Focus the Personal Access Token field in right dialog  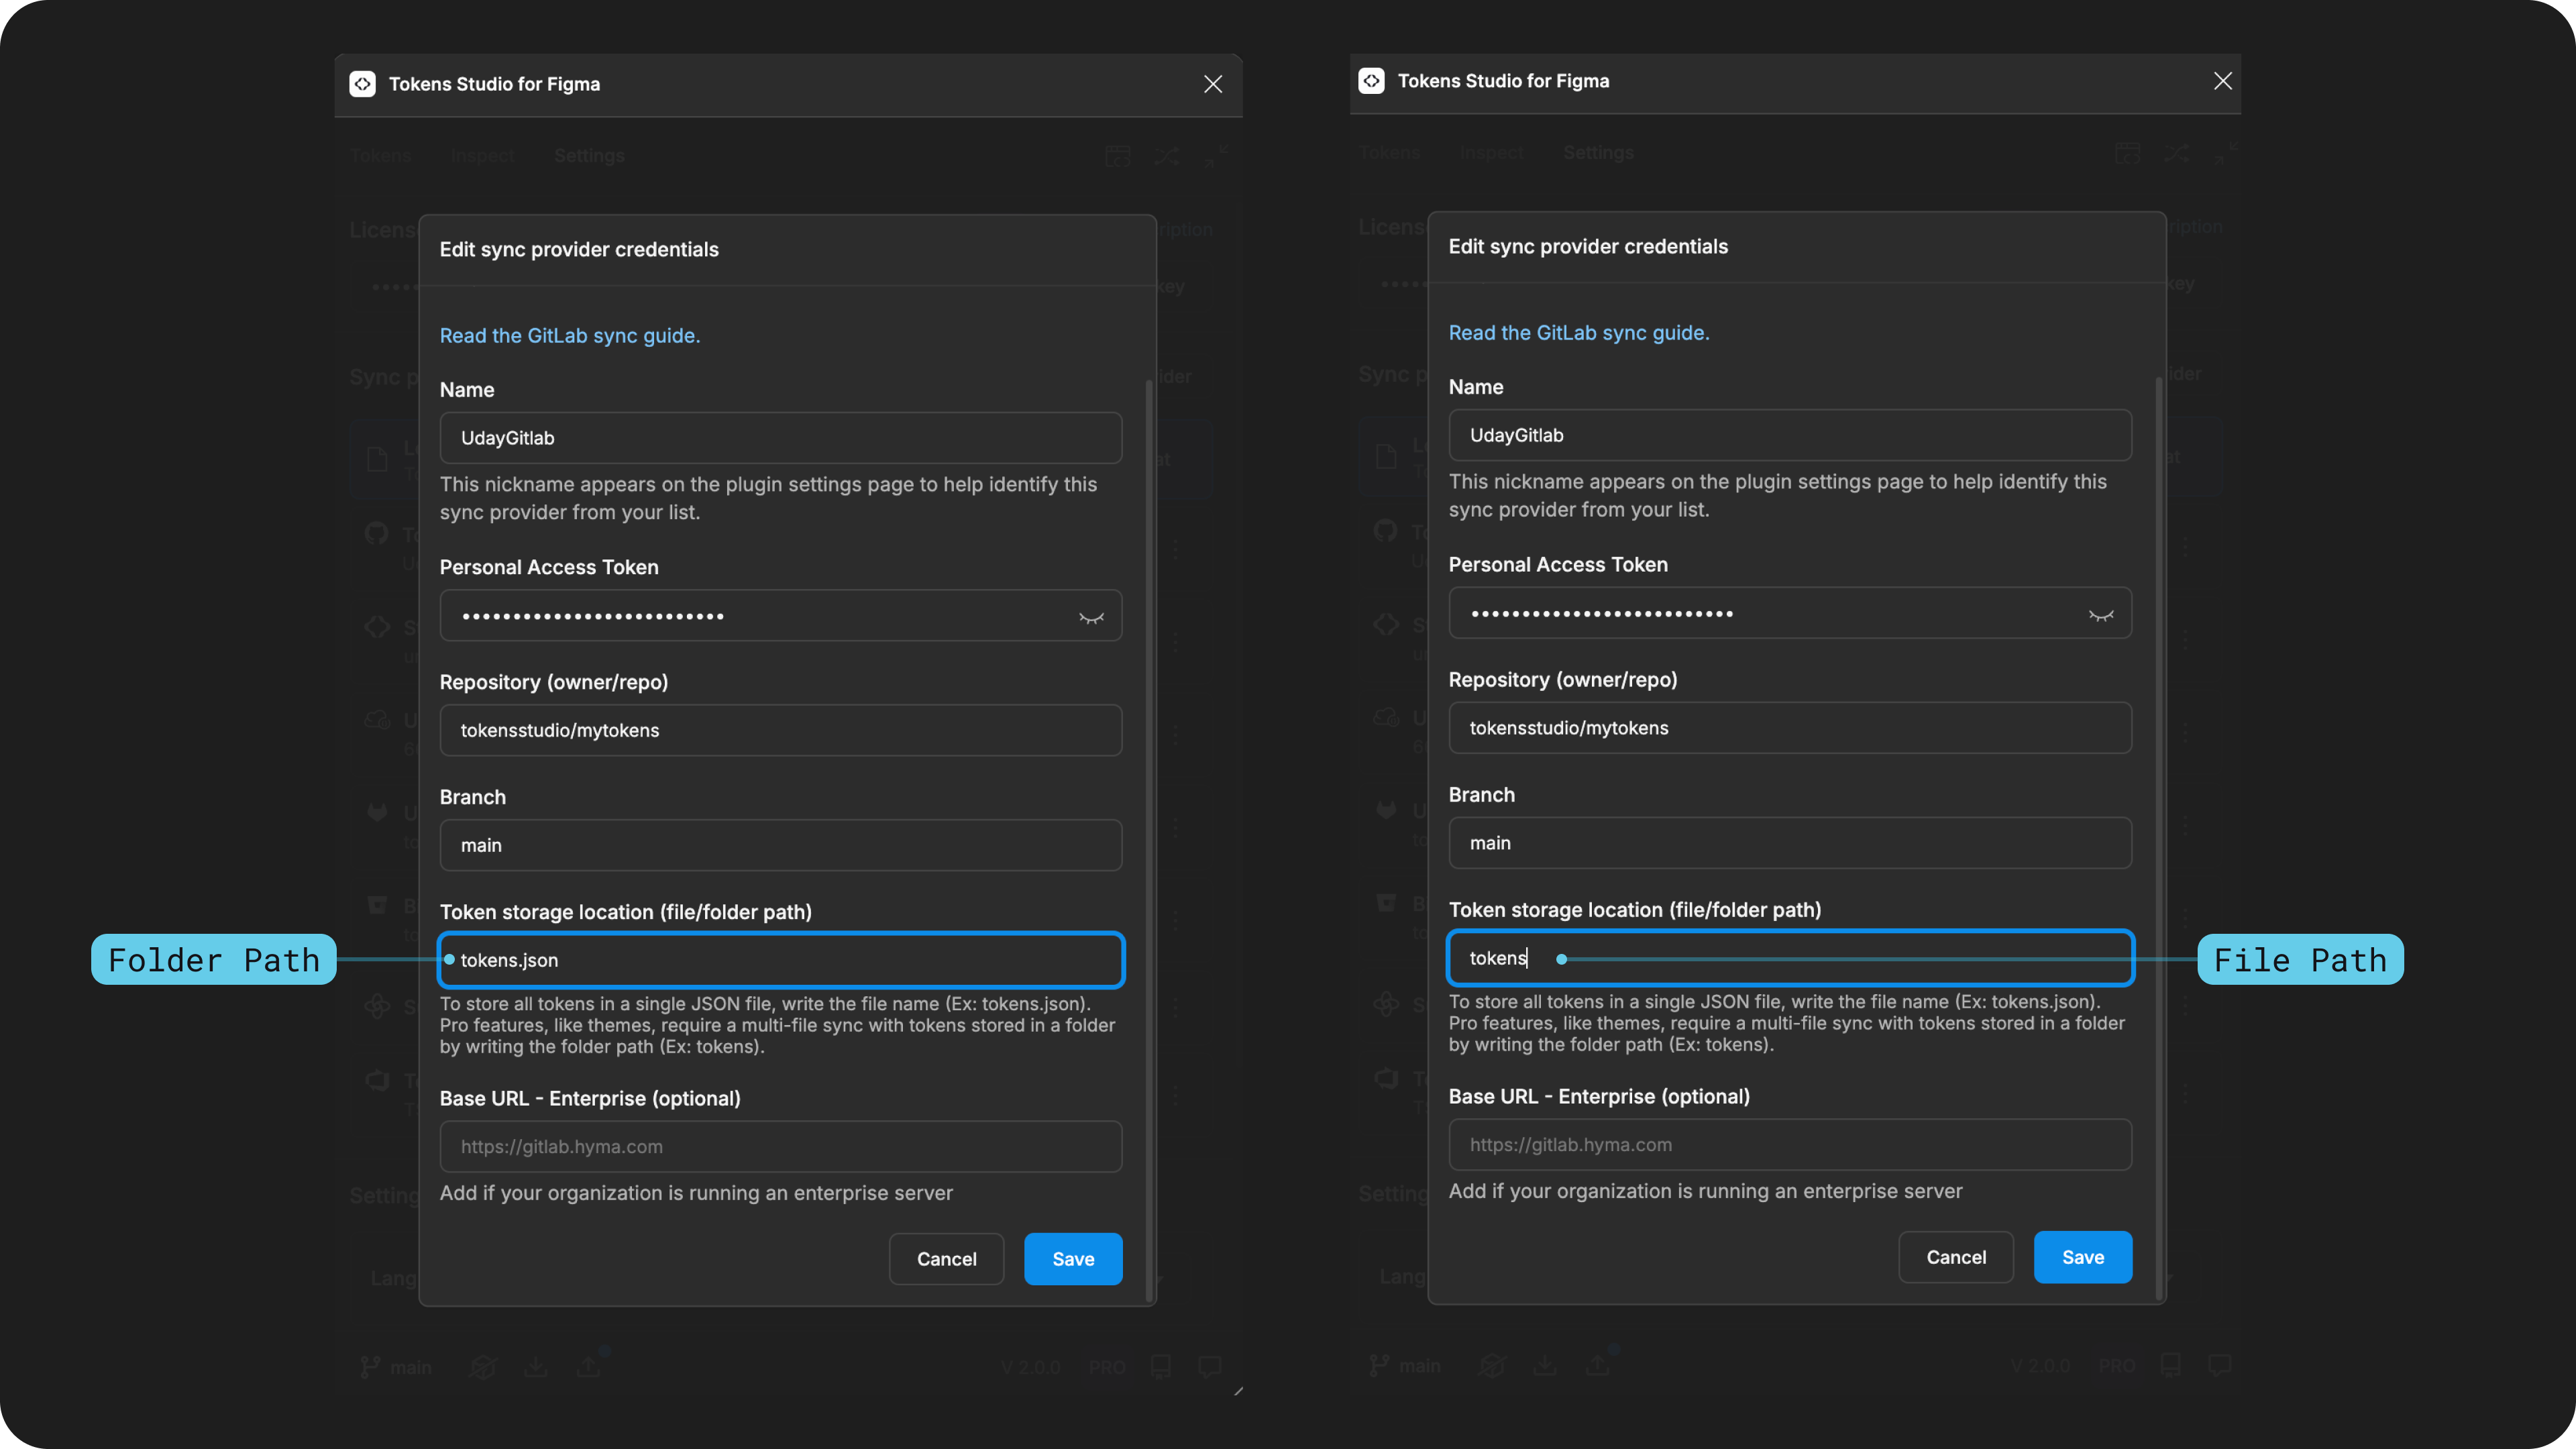[x=1790, y=612]
